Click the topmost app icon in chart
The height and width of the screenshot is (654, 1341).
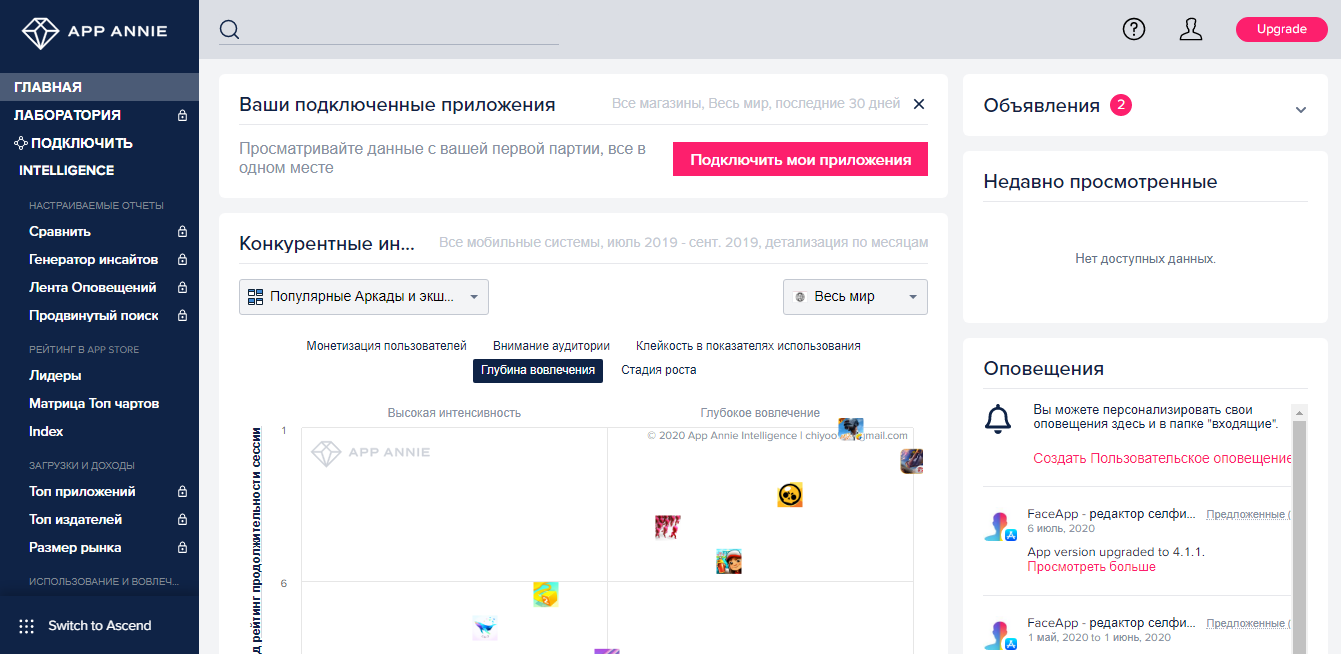[x=851, y=430]
